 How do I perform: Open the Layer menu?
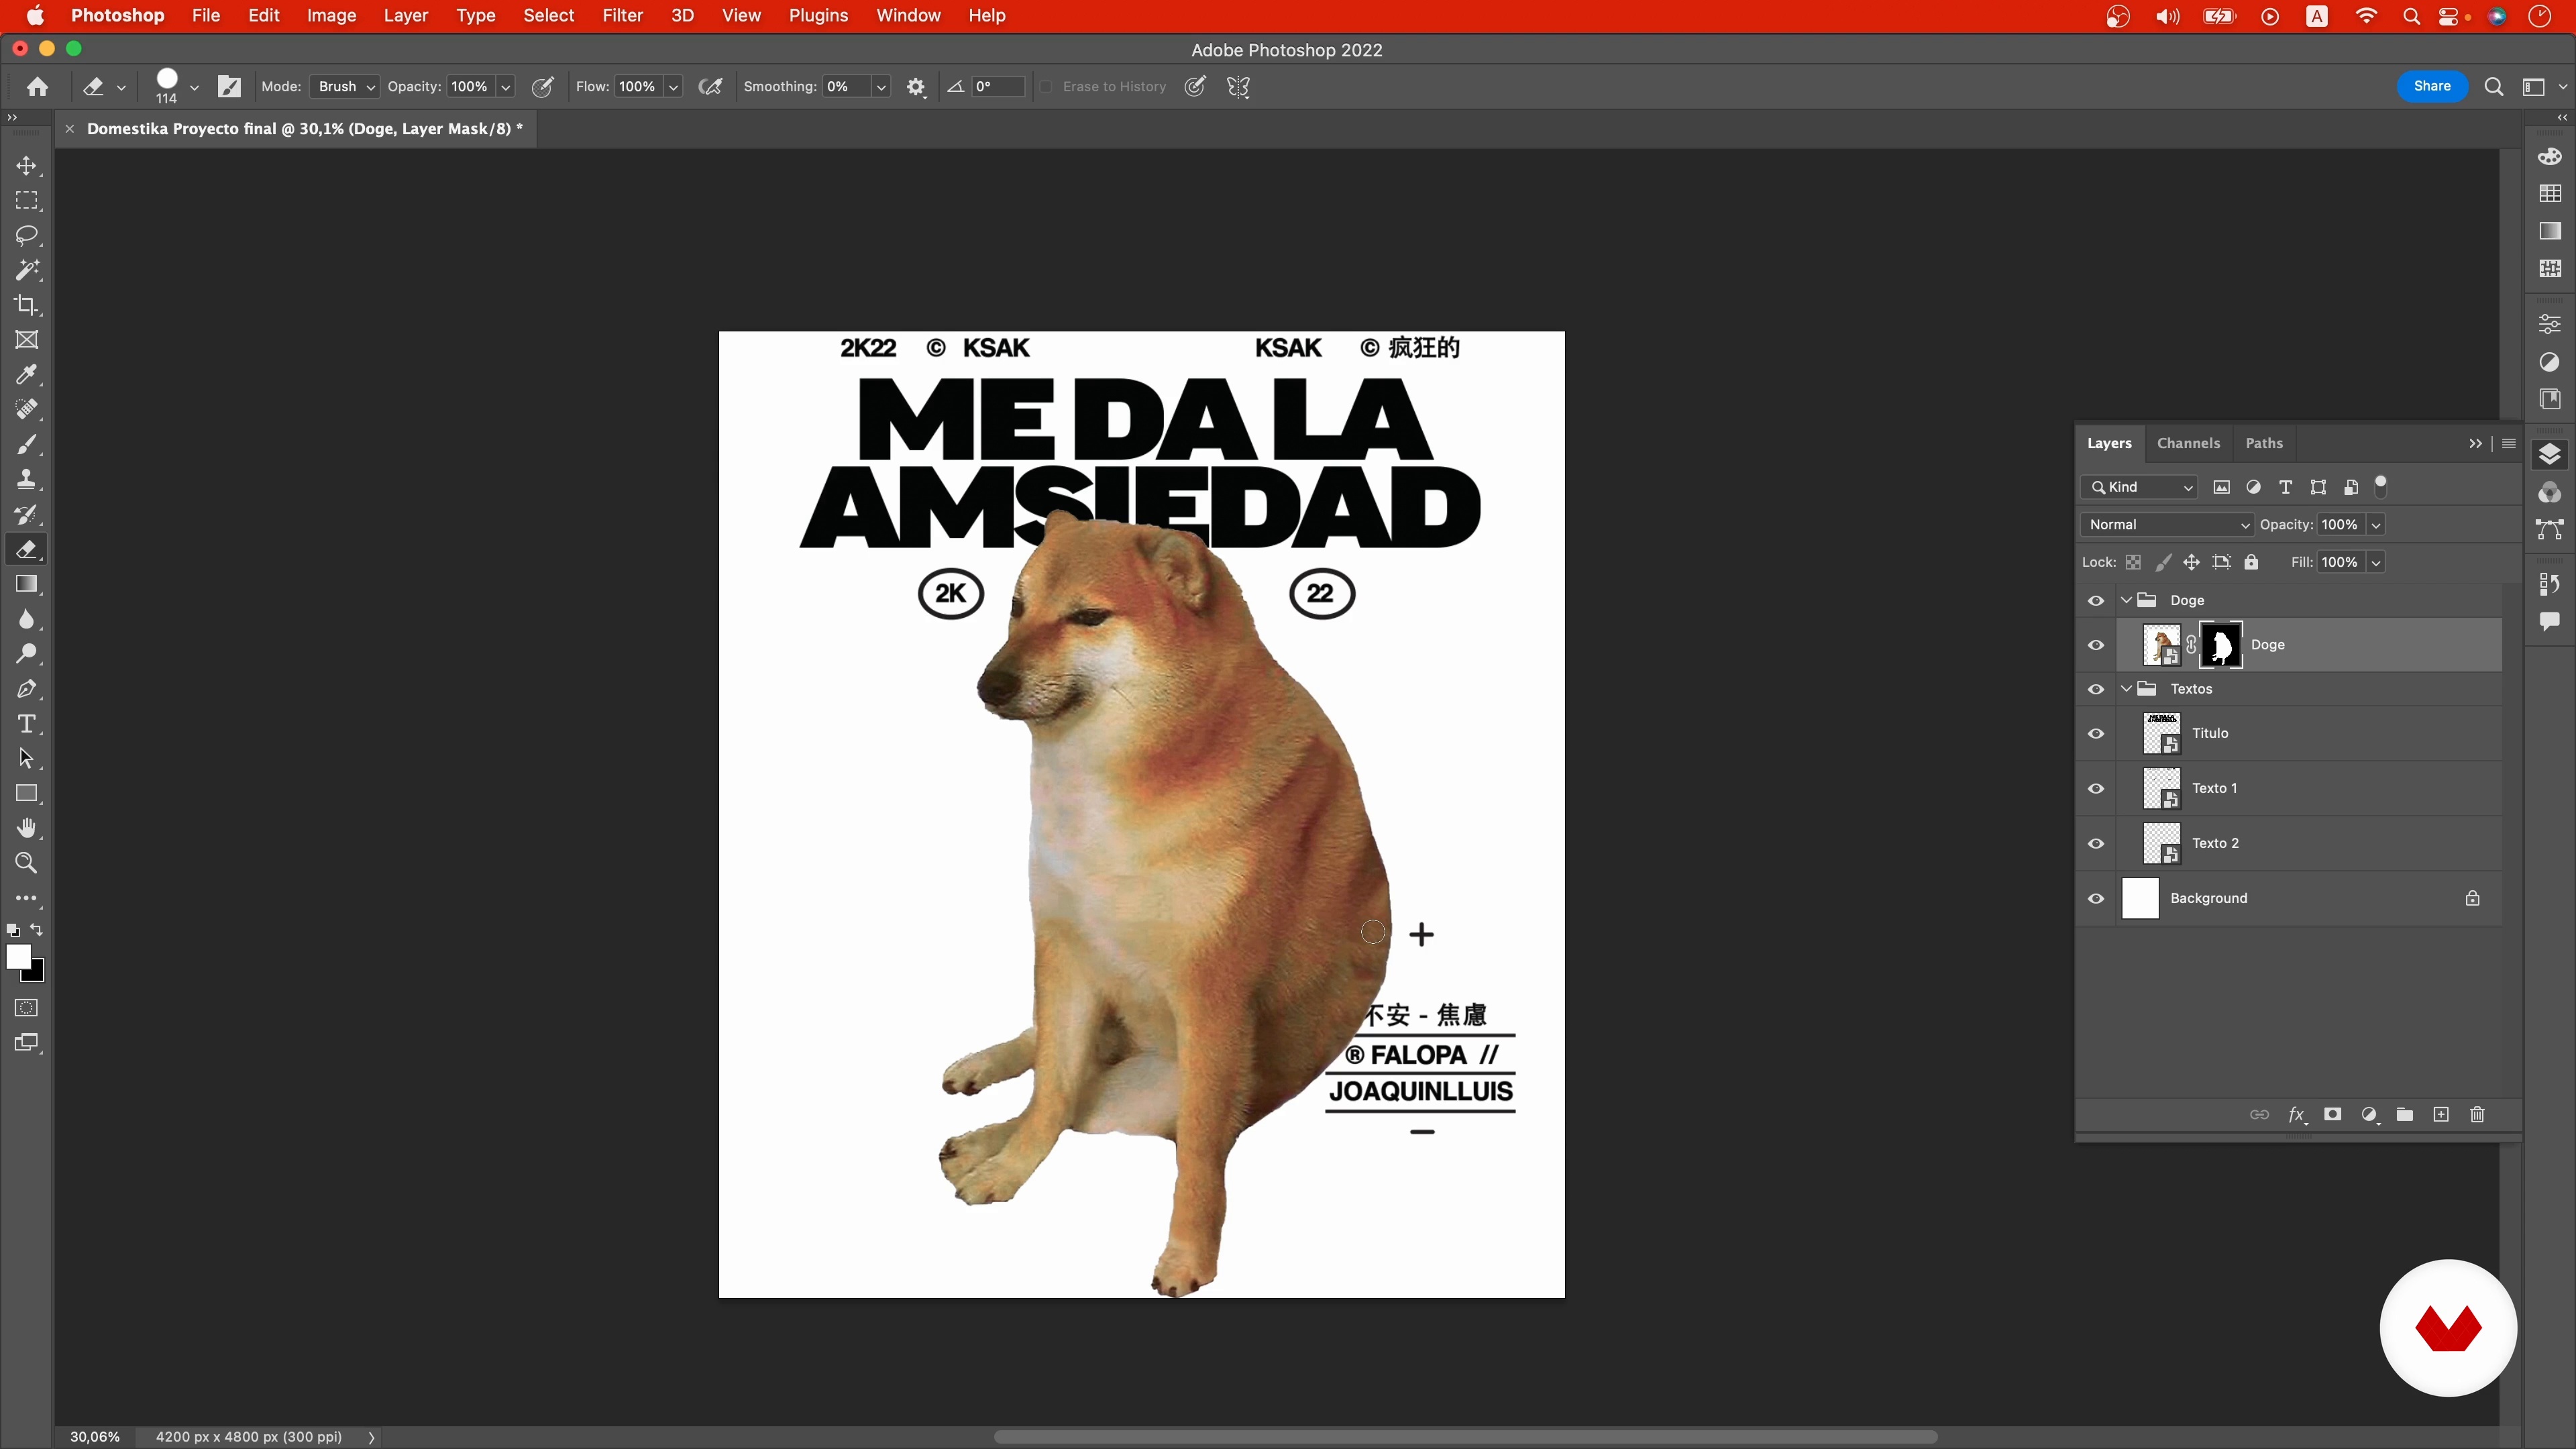click(x=405, y=16)
